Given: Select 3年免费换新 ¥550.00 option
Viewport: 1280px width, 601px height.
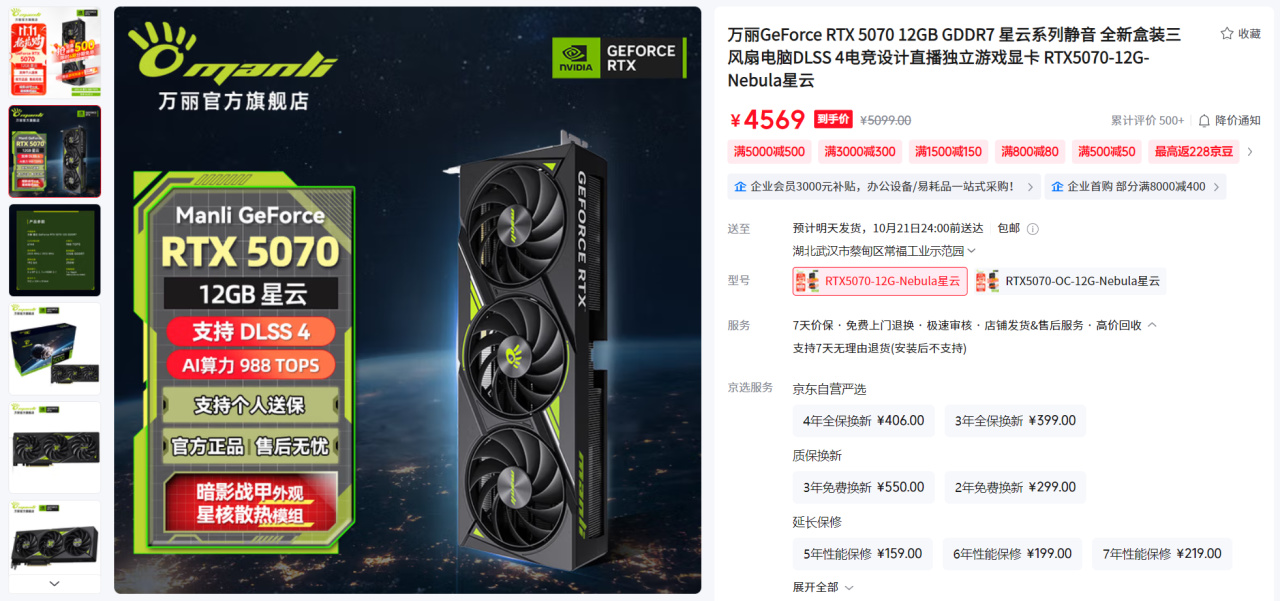Looking at the screenshot, I should pos(864,487).
